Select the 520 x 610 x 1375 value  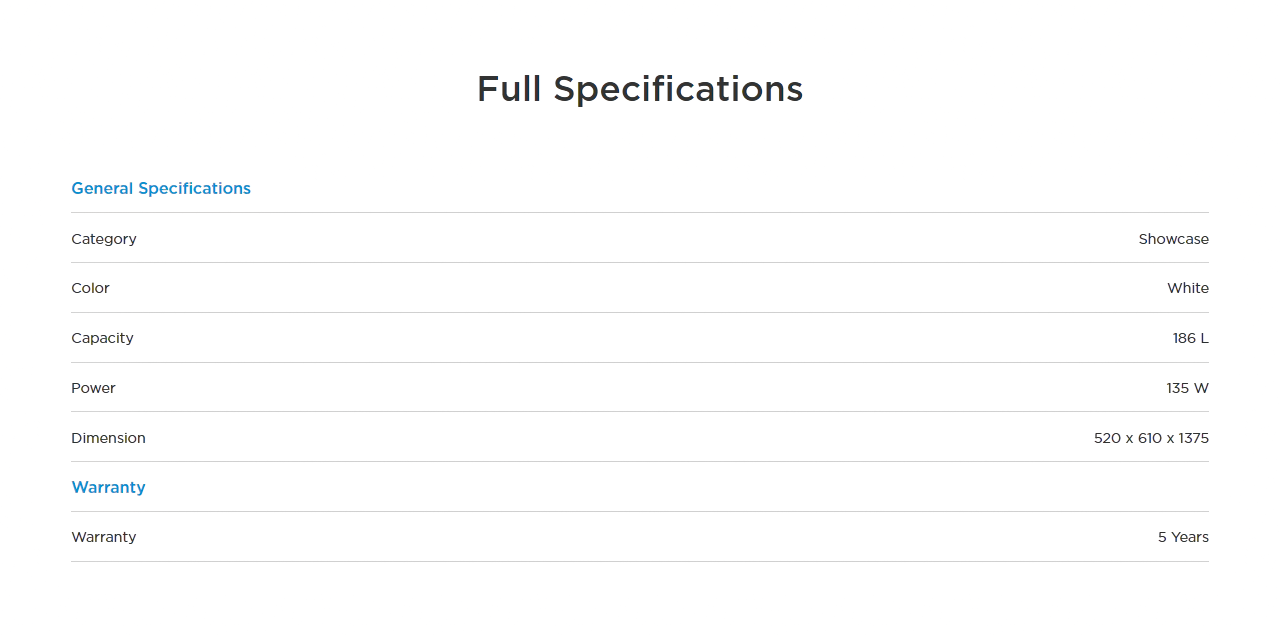[x=1151, y=438]
